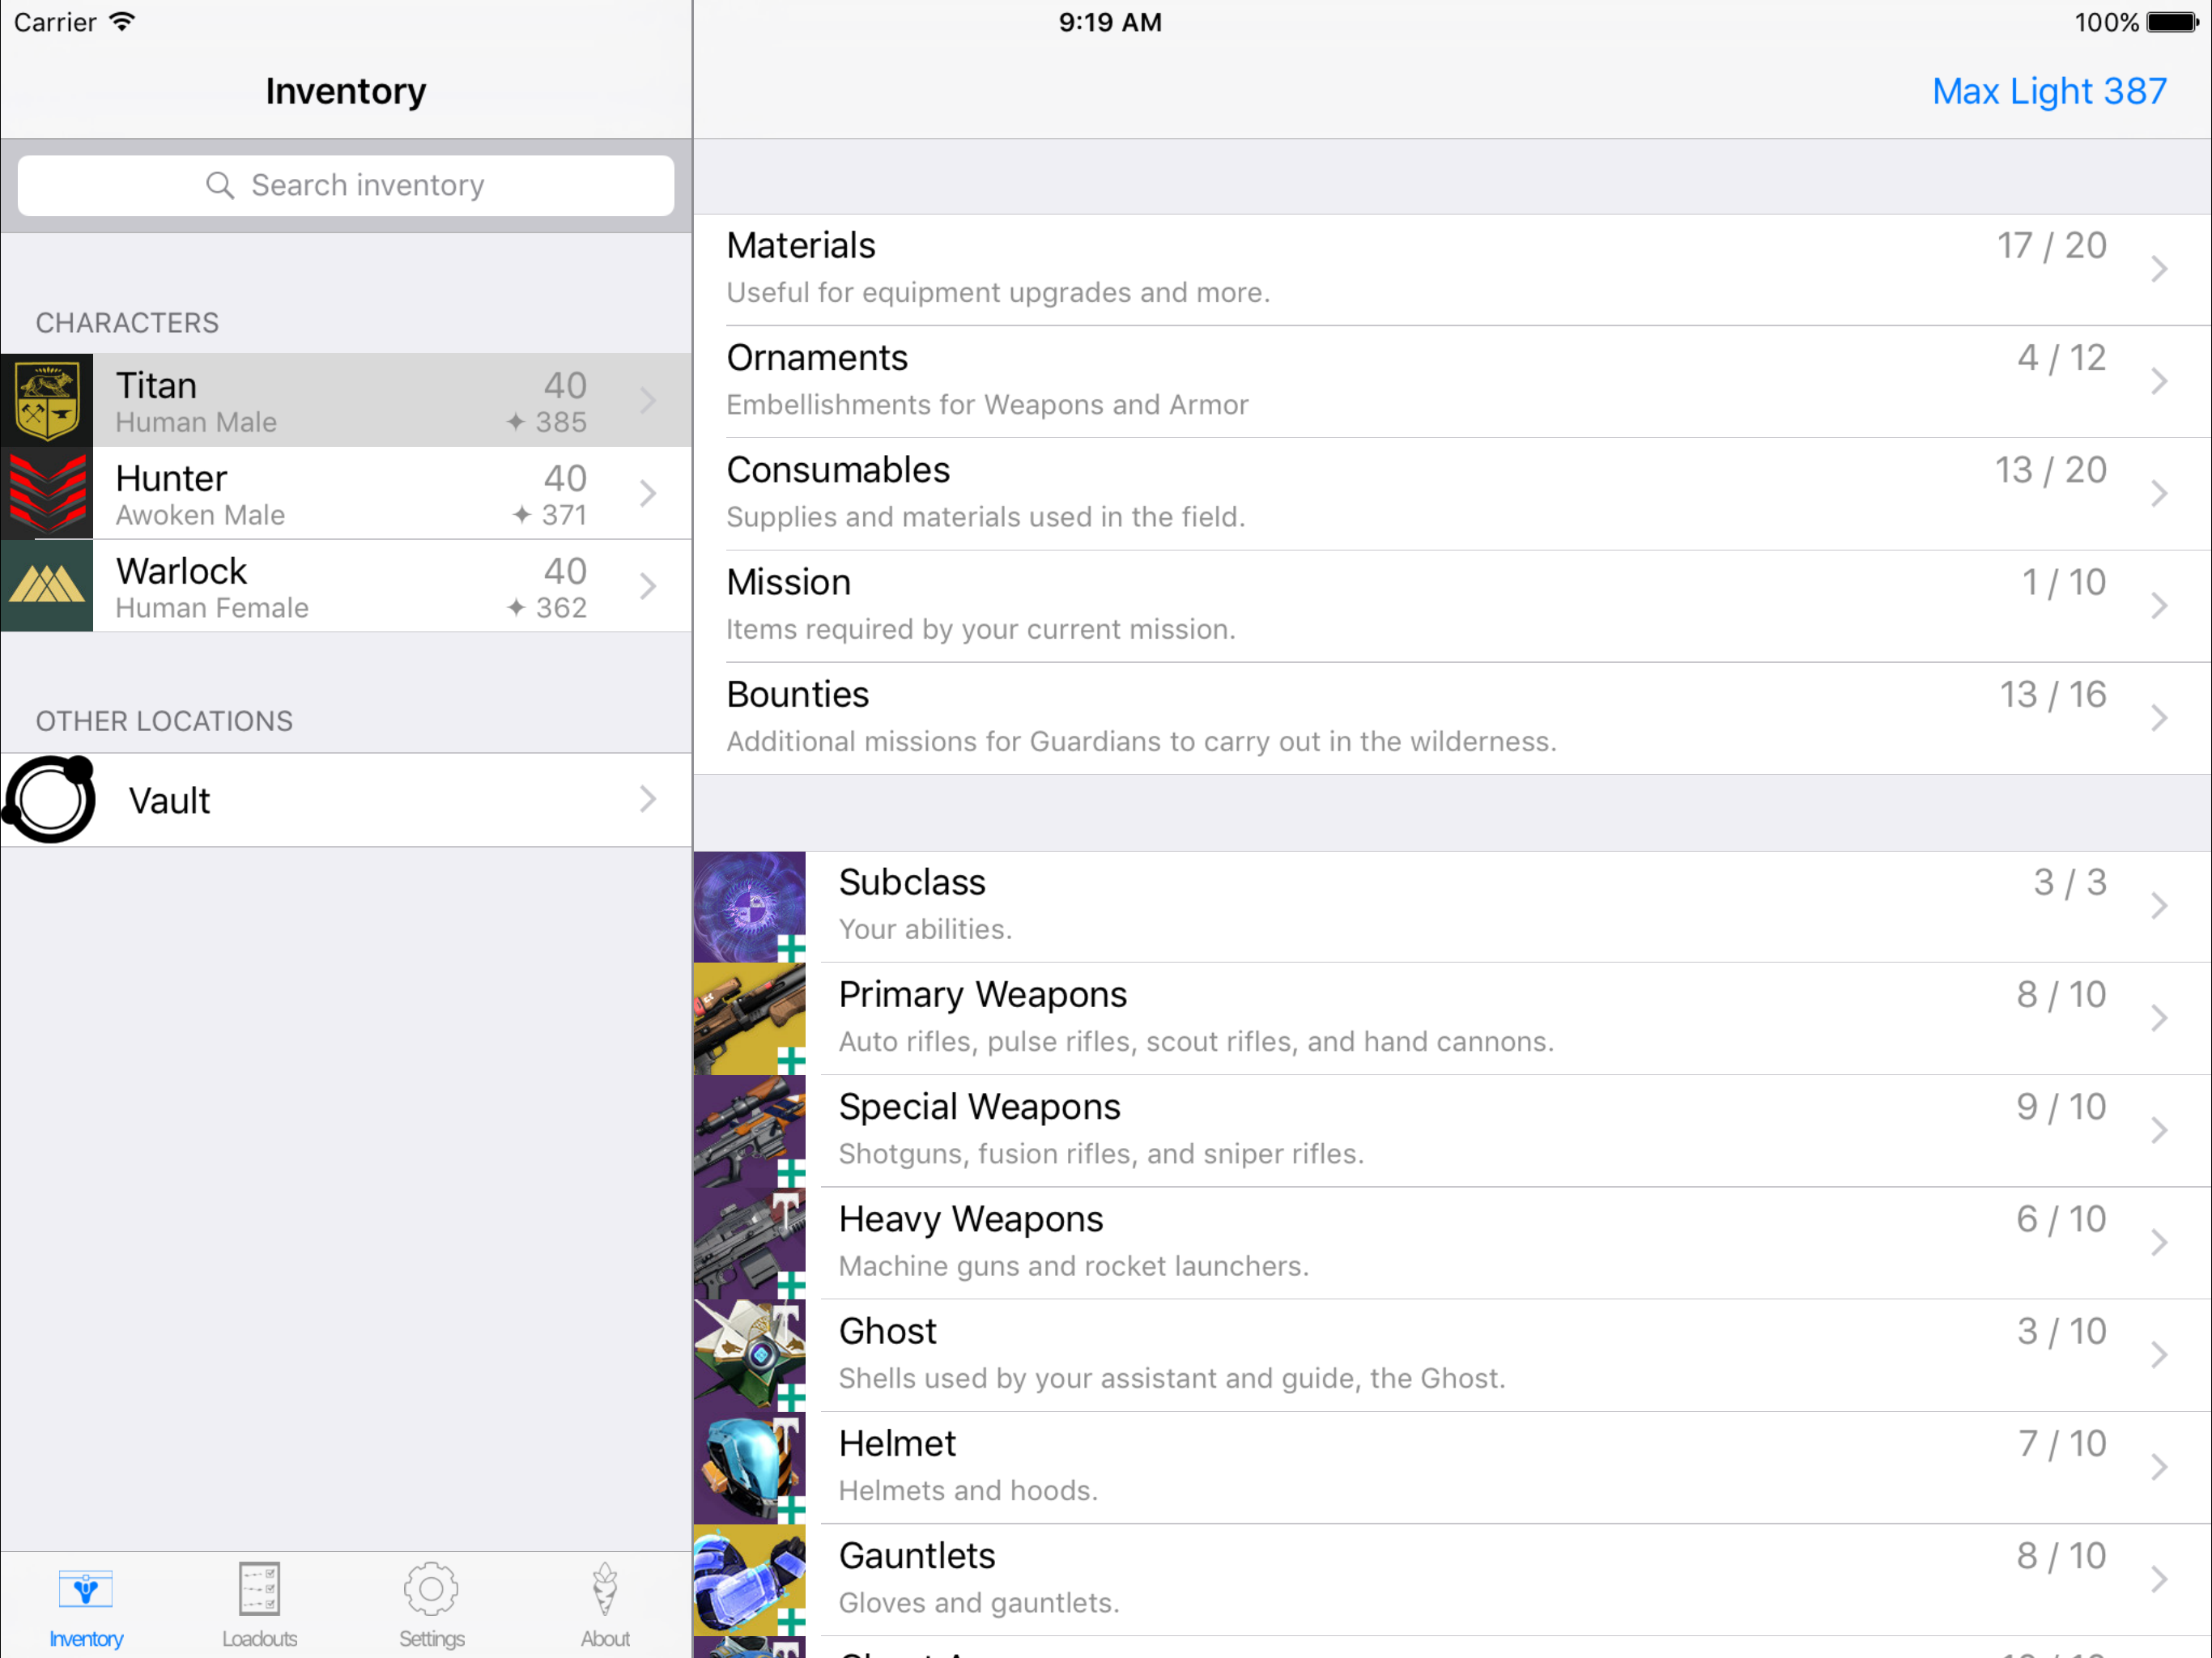
Task: Tap the battery status icon
Action: pyautogui.click(x=2172, y=22)
